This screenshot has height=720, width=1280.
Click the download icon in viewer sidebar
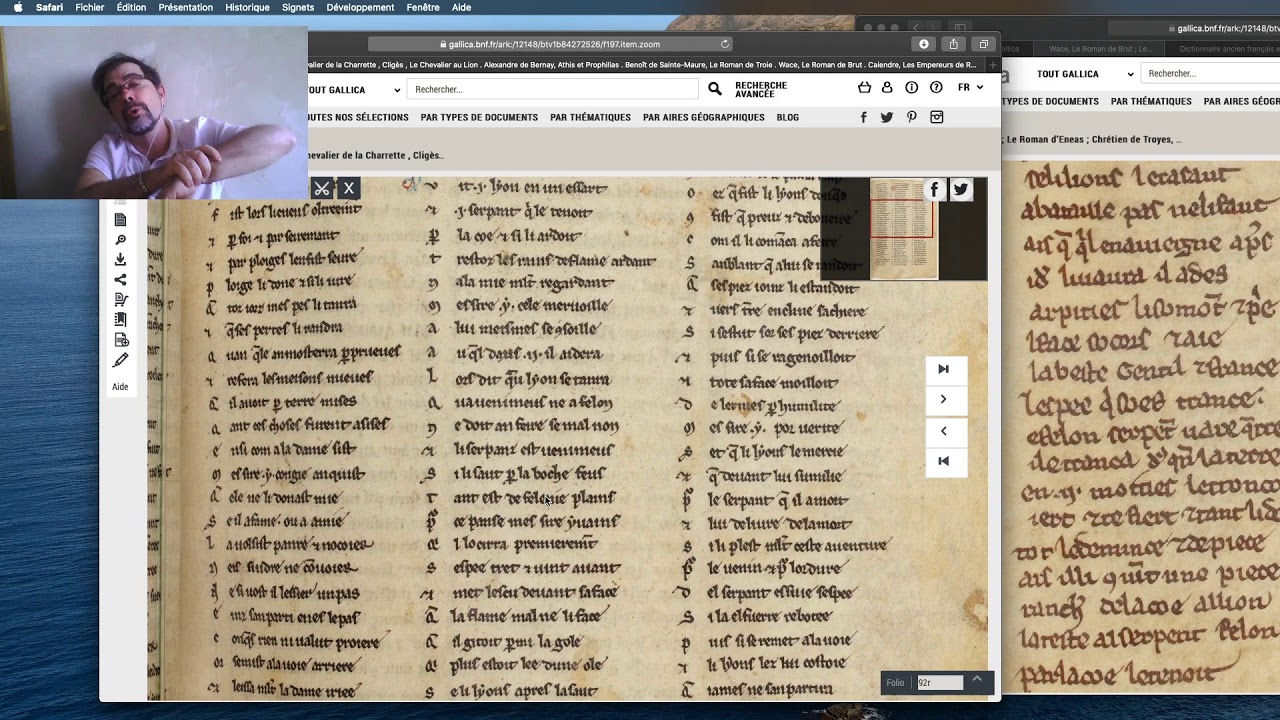[121, 260]
